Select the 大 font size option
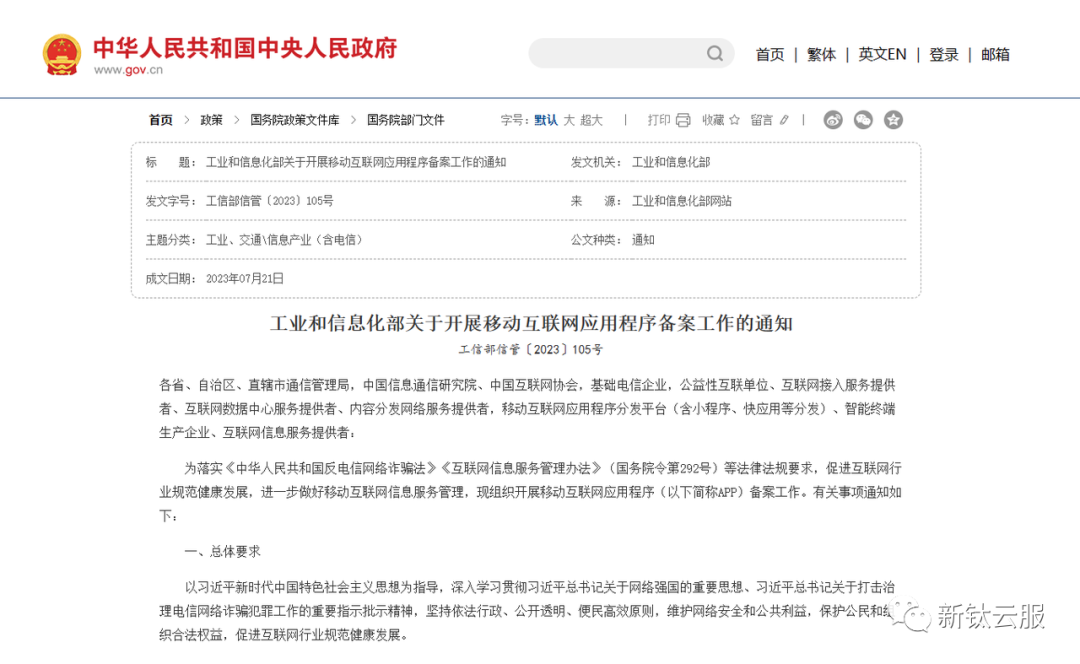Viewport: 1080px width, 664px height. click(572, 119)
